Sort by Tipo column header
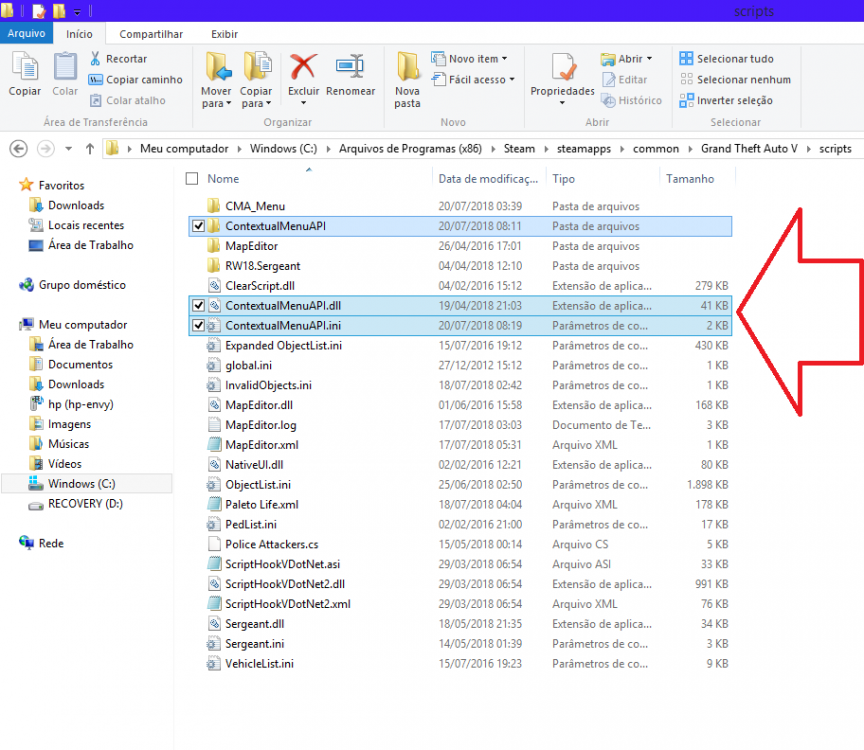Image resolution: width=864 pixels, height=750 pixels. pos(563,179)
